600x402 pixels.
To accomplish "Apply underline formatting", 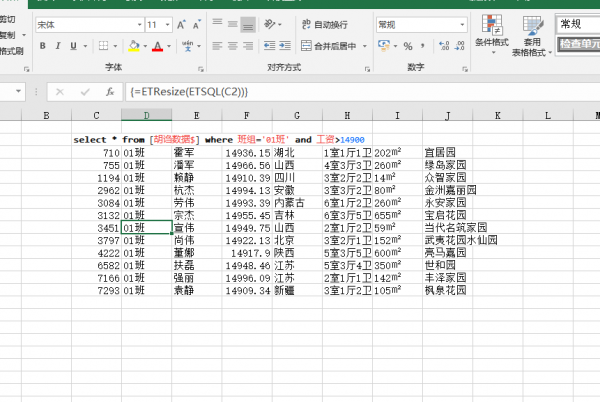I will [x=73, y=46].
